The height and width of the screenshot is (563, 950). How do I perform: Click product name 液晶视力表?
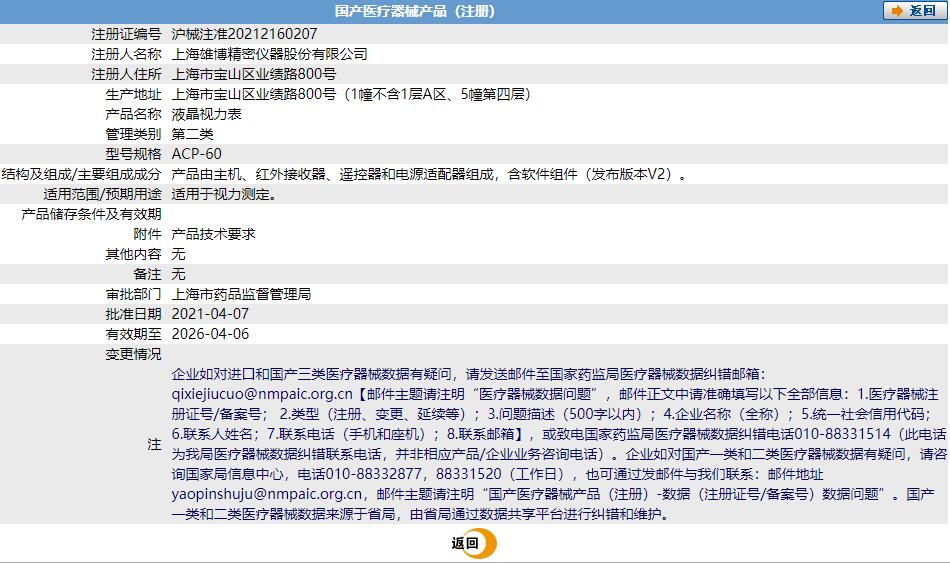coord(207,114)
